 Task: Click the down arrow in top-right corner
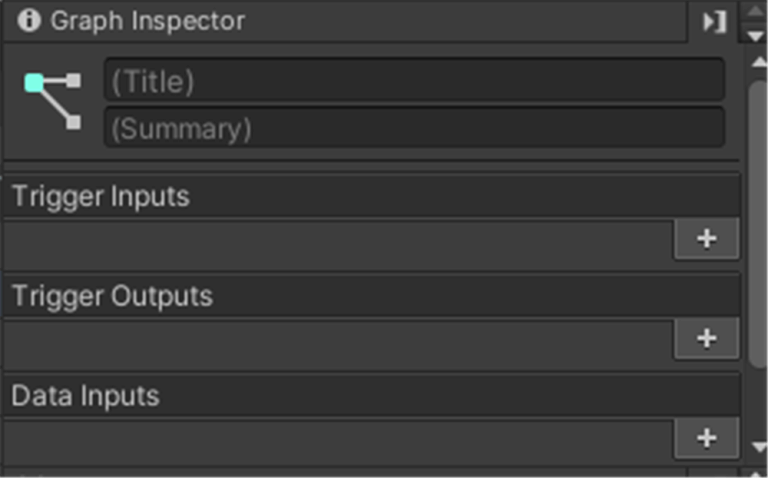(x=756, y=35)
